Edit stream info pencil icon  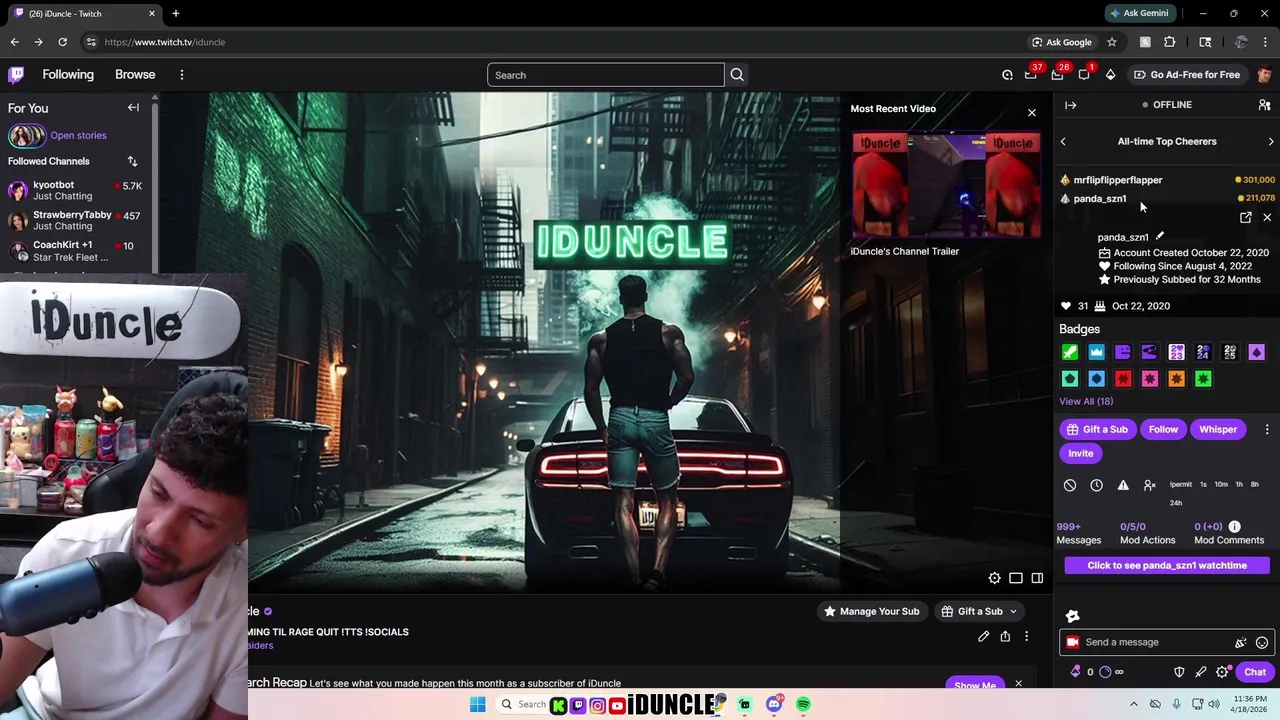point(984,636)
